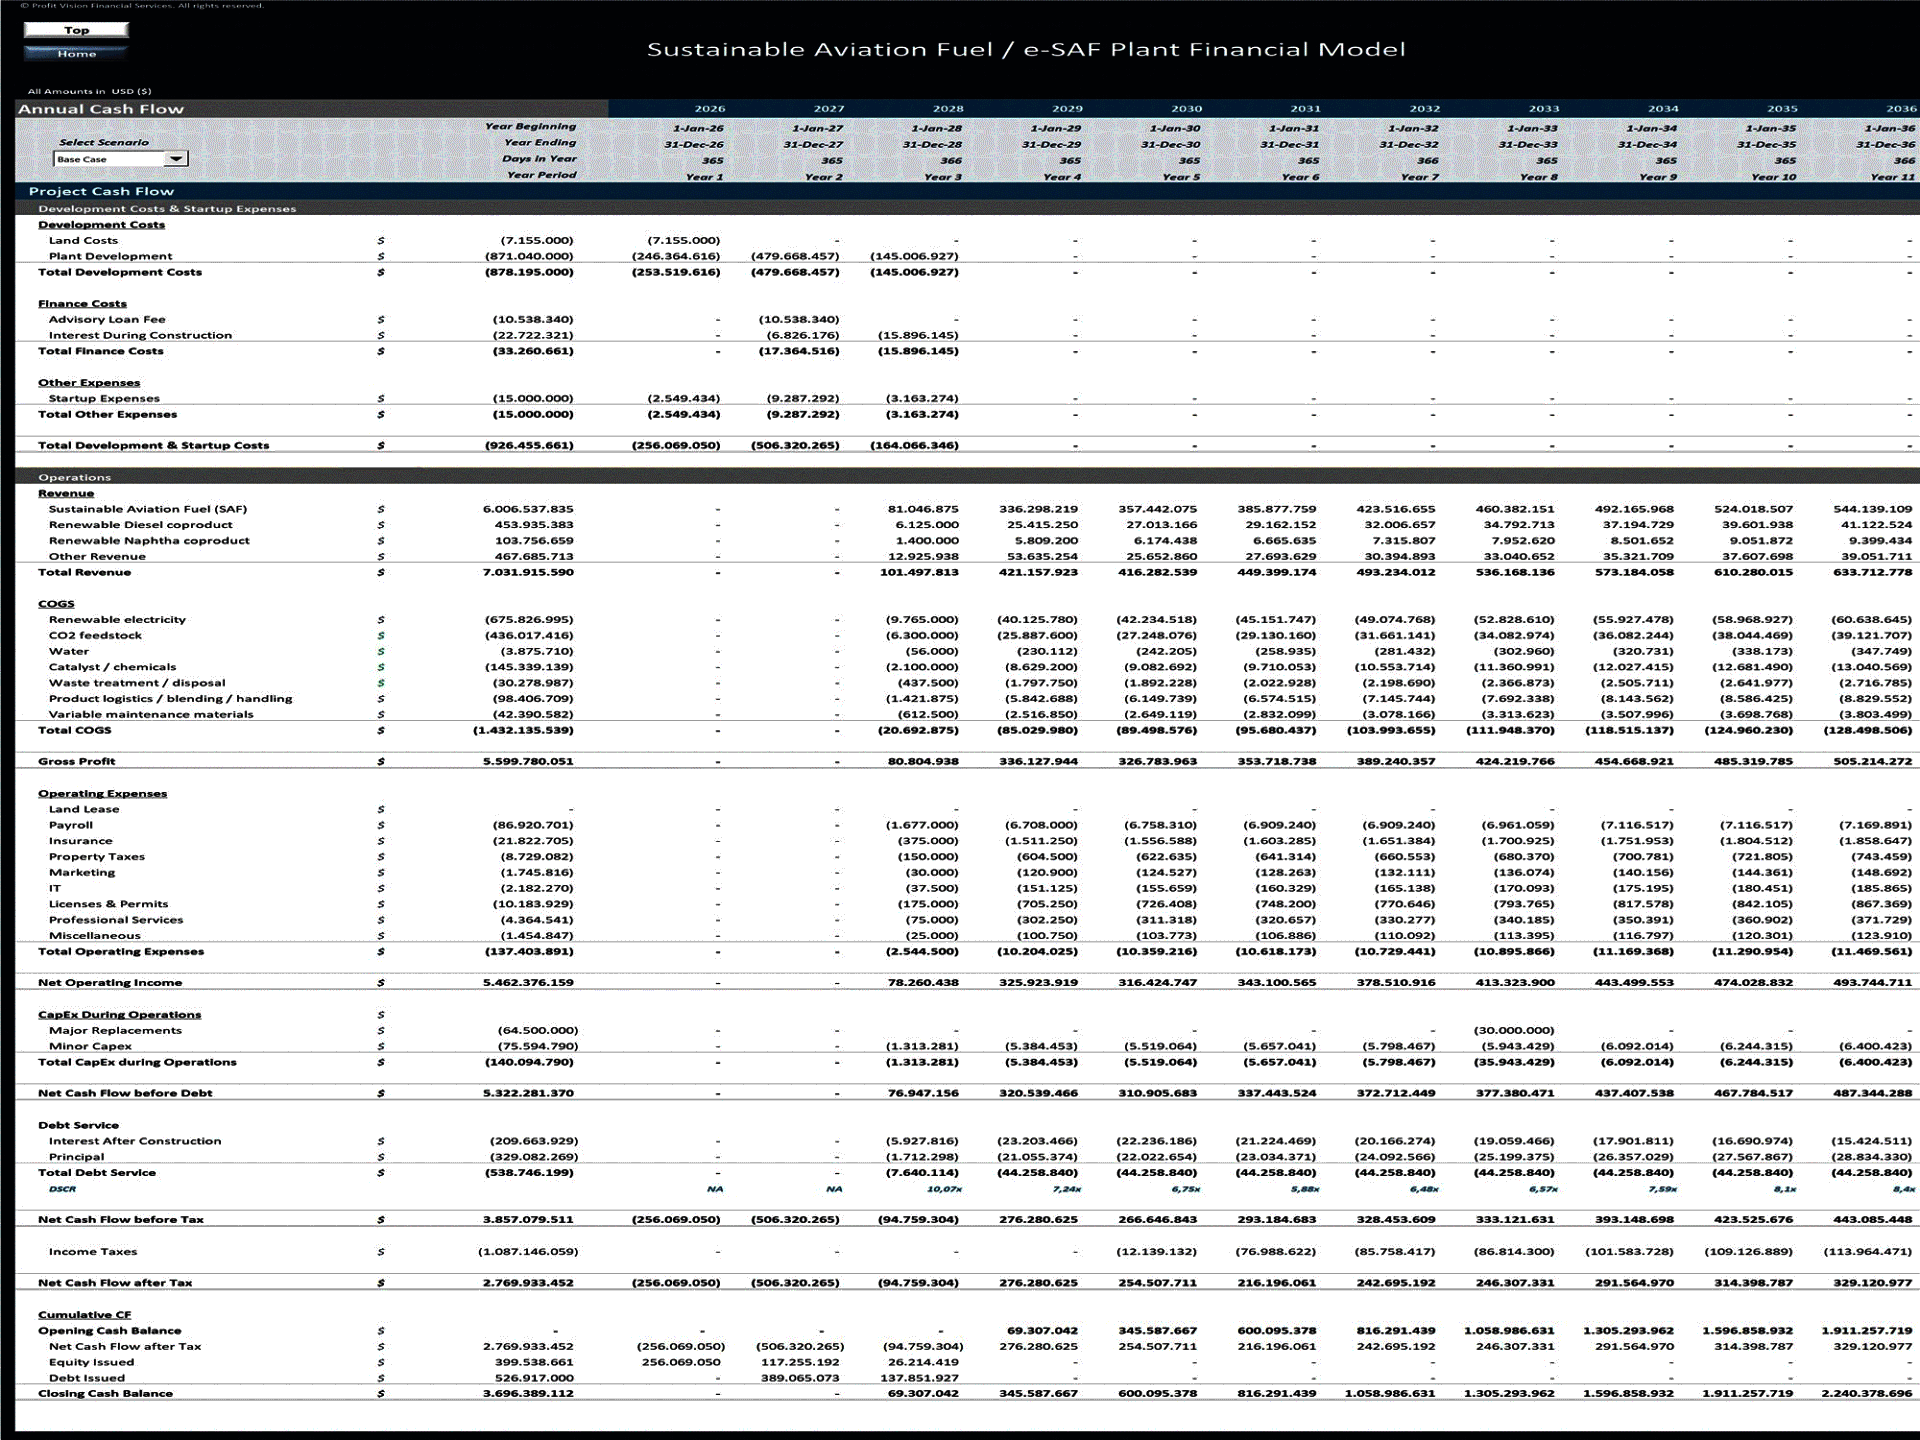Select the CO2 feedstock row label
This screenshot has width=1920, height=1440.
coord(95,636)
